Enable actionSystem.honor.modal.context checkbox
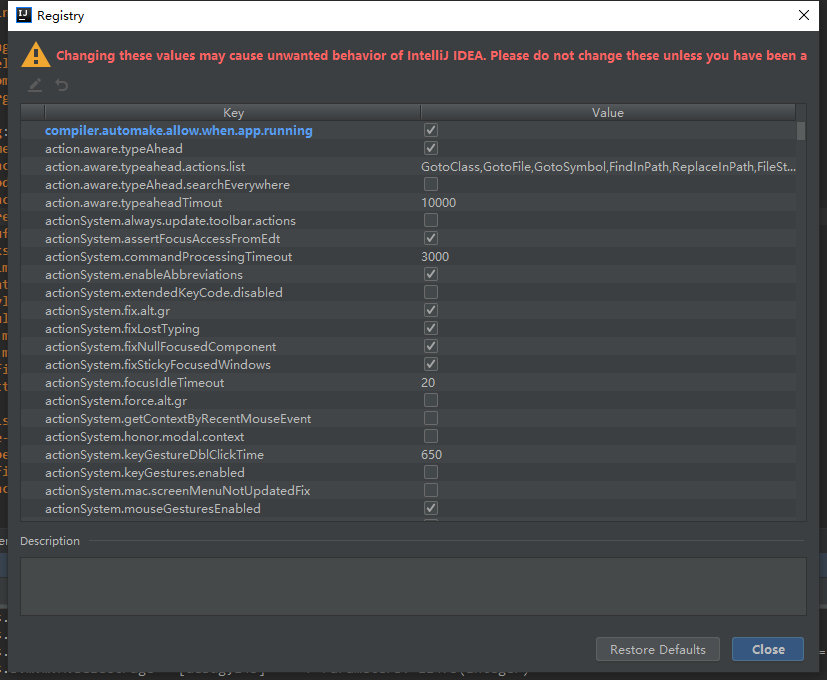827x680 pixels. [x=431, y=436]
